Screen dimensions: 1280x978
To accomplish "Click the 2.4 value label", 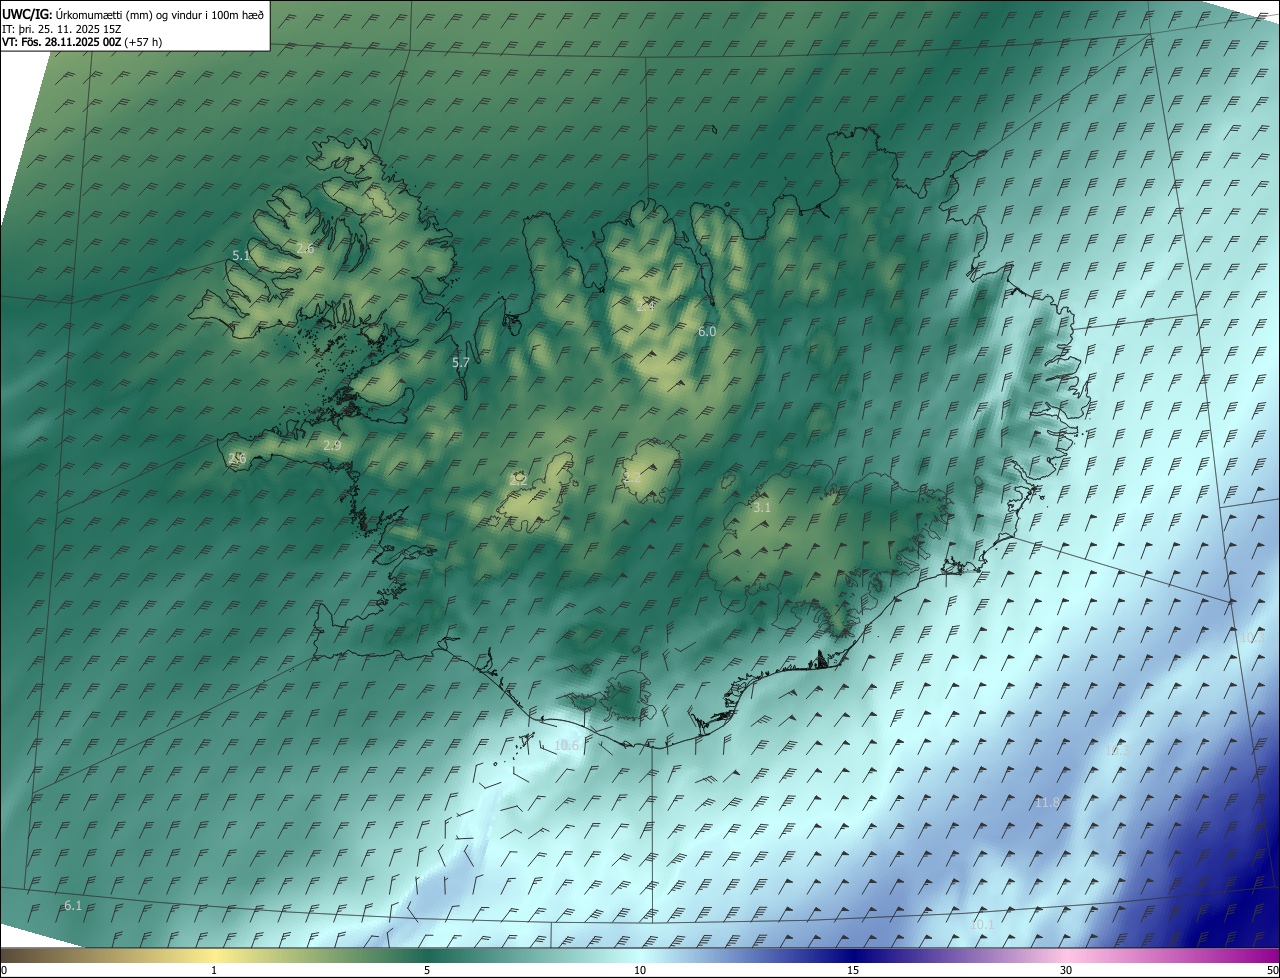I will click(x=645, y=306).
